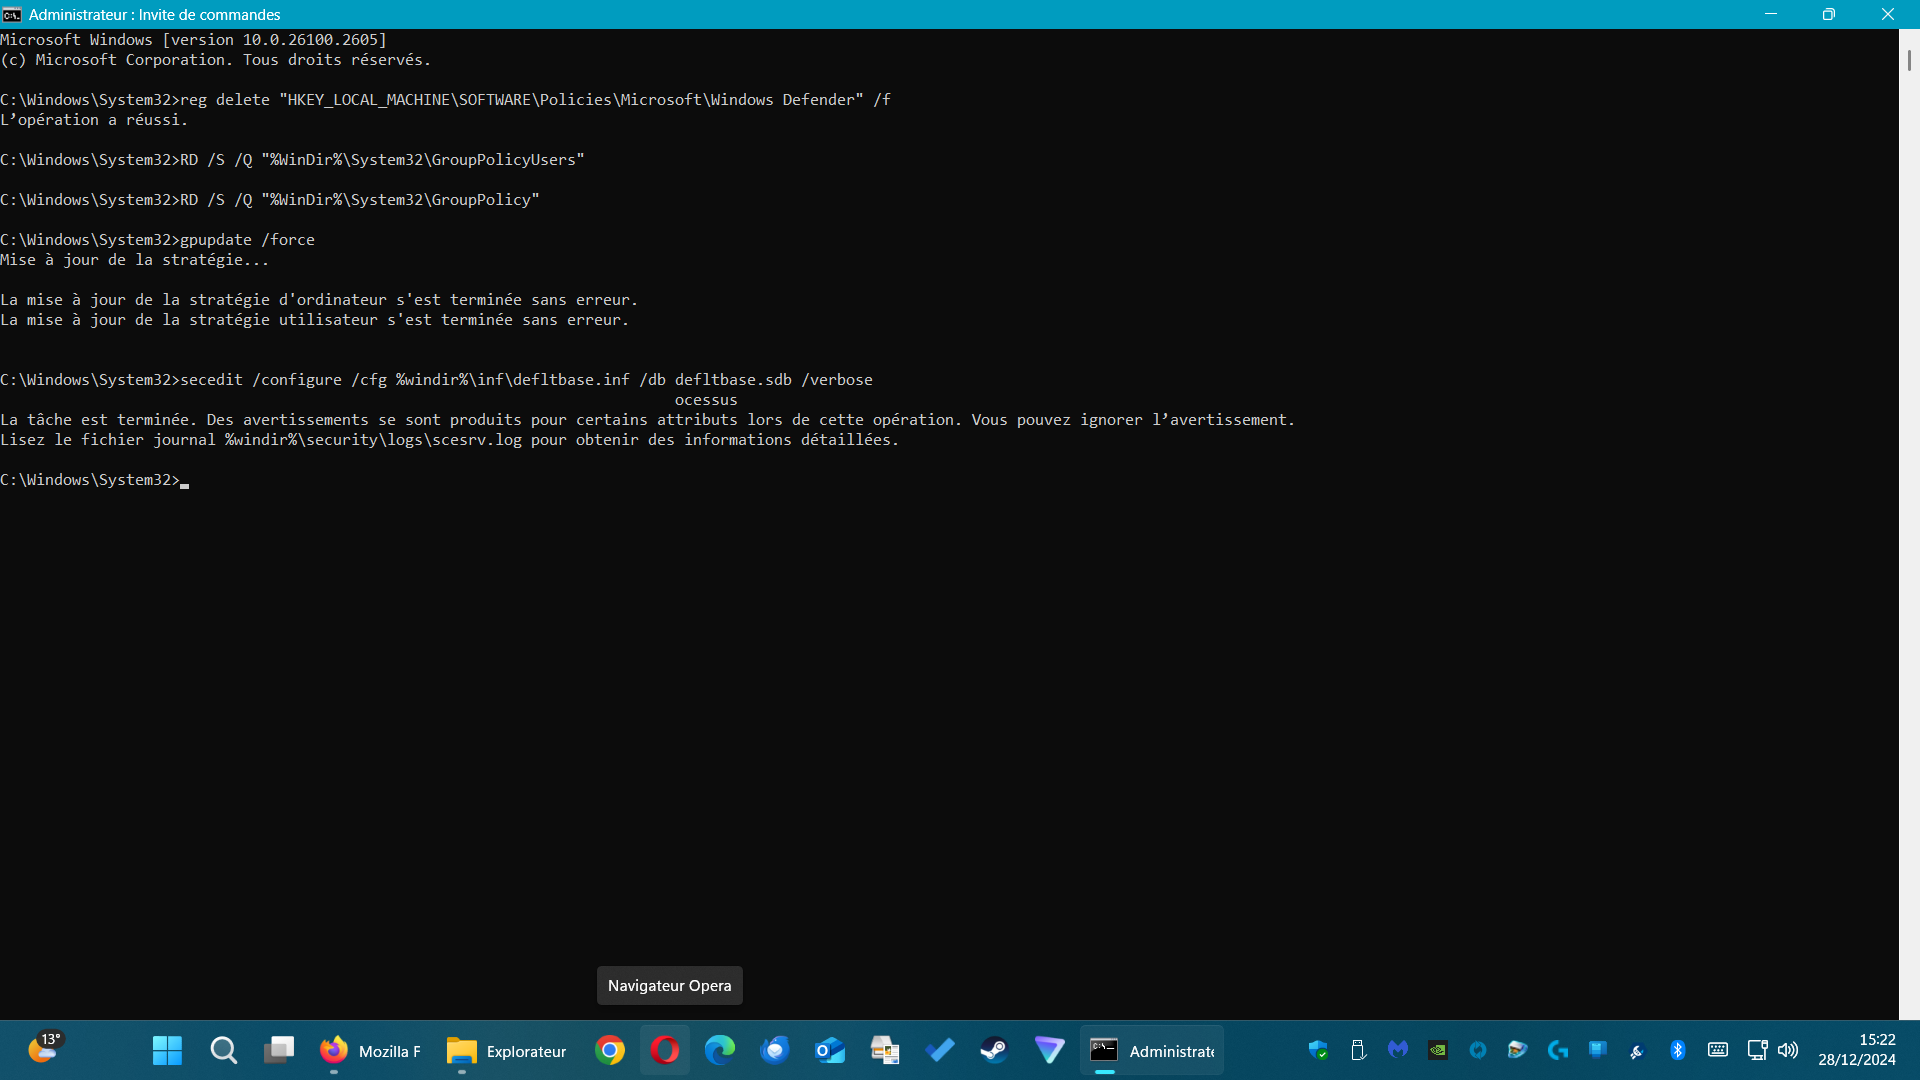Screen dimensions: 1920x1080
Task: Open the Opera browser taskbar icon
Action: [665, 1050]
